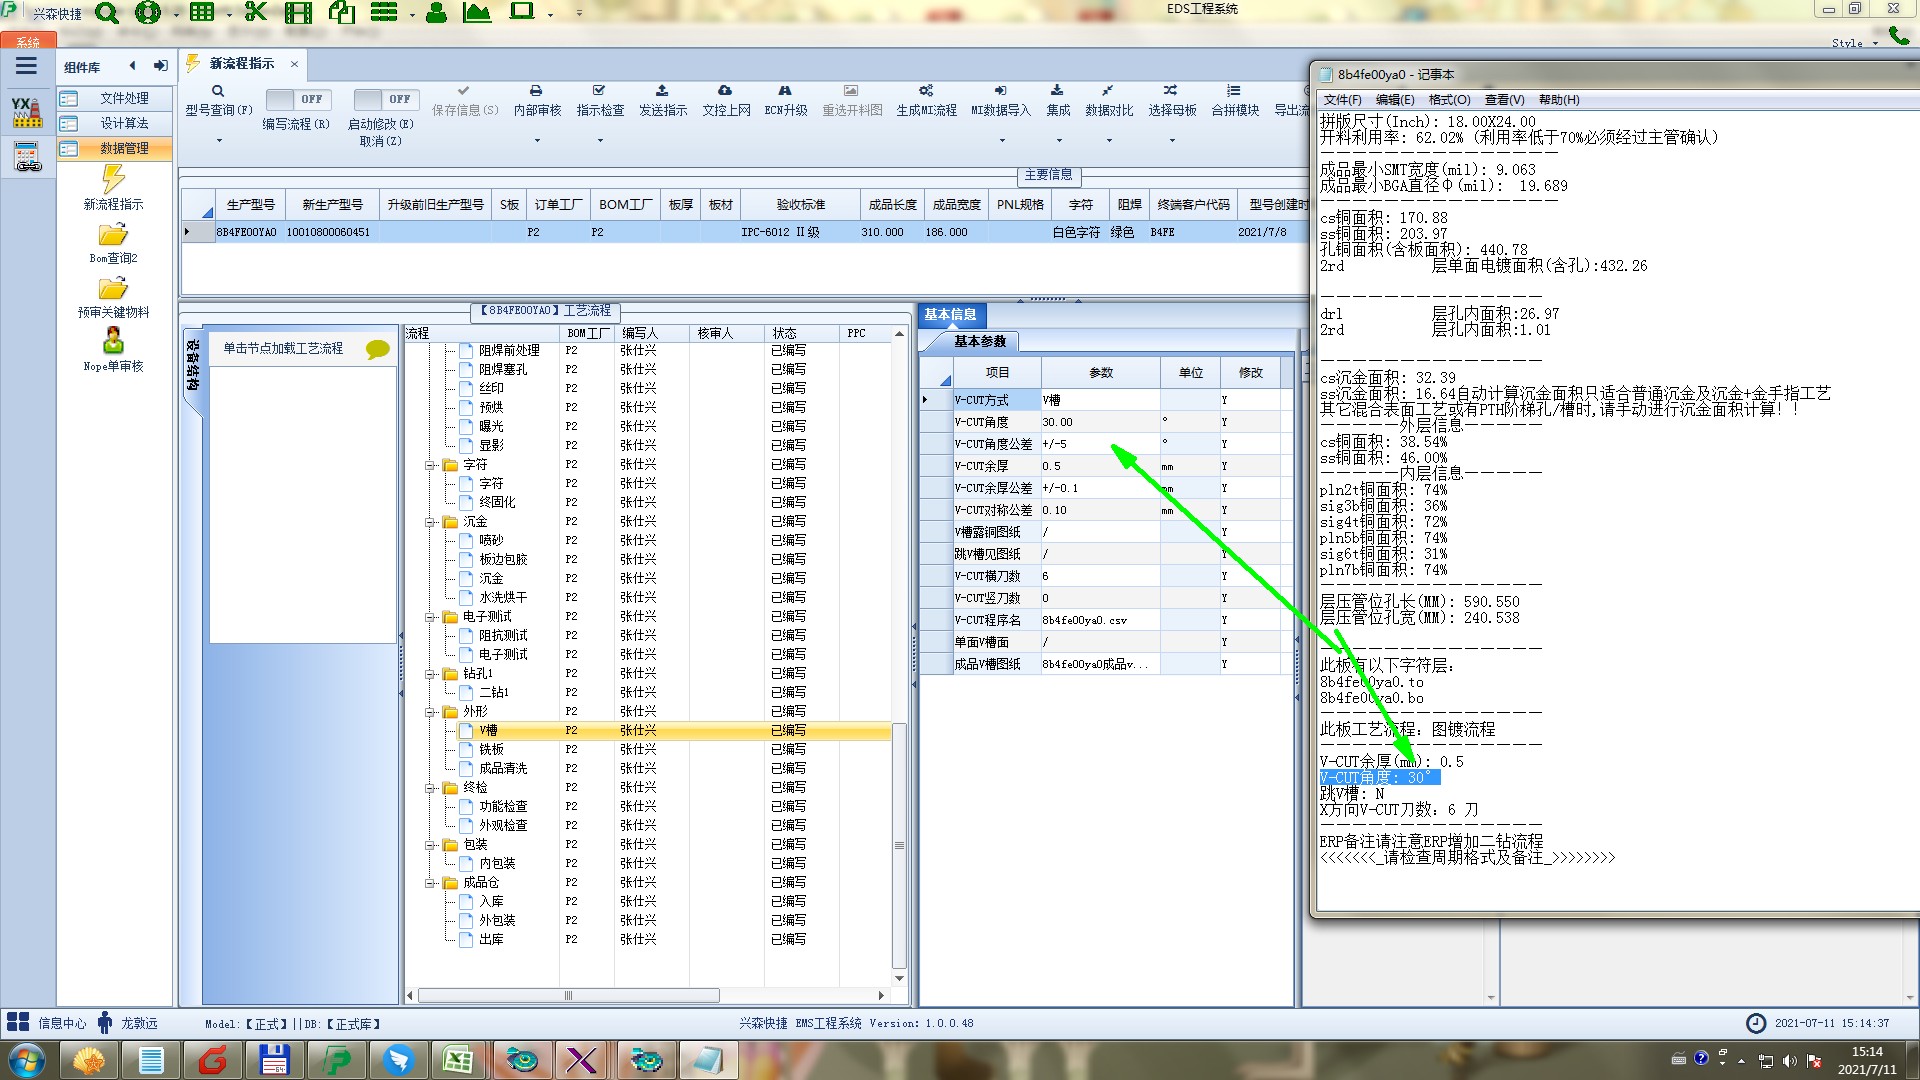
Task: Open the Windows Start button
Action: (27, 1060)
